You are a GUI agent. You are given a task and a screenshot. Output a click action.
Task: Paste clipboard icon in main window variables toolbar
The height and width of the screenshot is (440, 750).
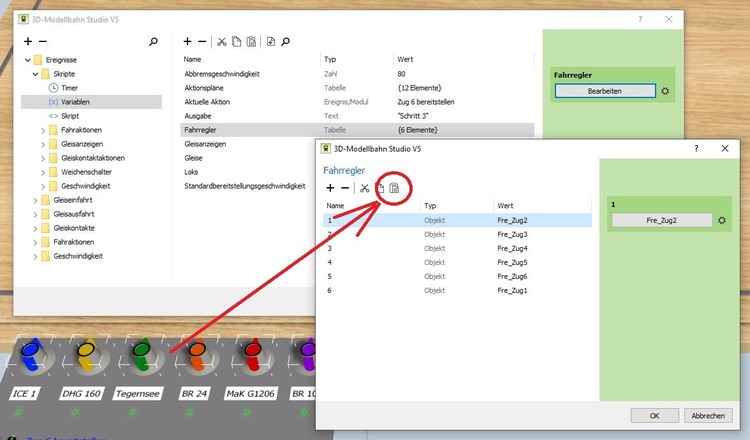click(x=251, y=42)
